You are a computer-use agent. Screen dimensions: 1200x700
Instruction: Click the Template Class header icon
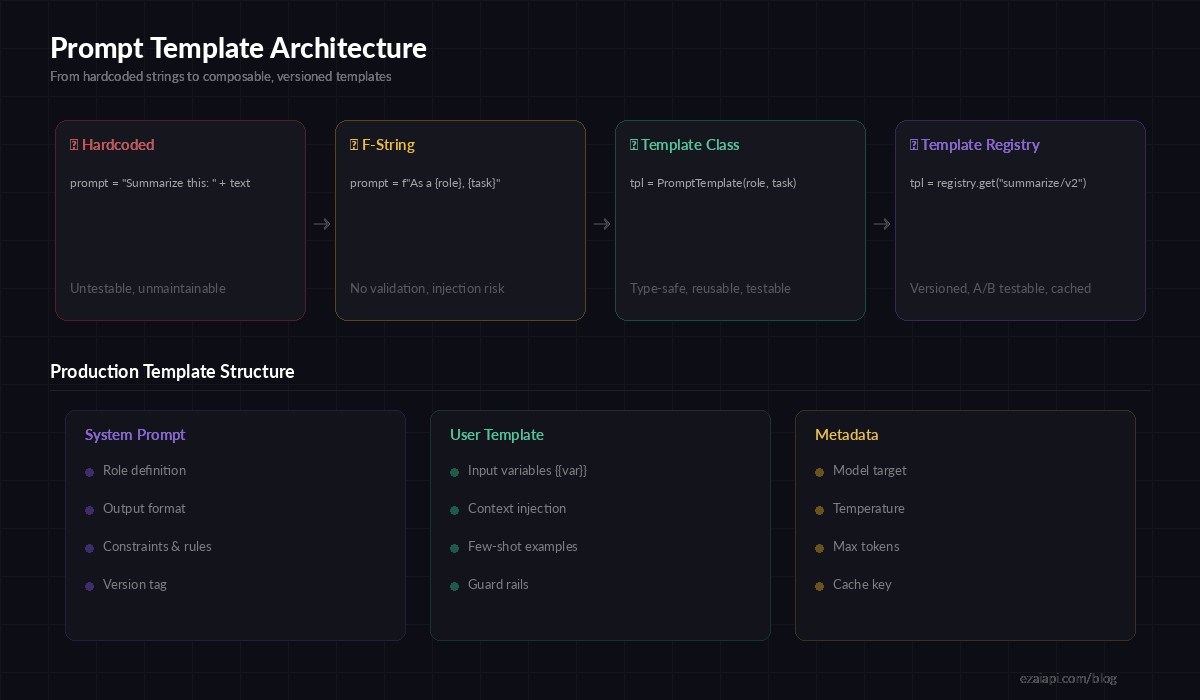(634, 144)
